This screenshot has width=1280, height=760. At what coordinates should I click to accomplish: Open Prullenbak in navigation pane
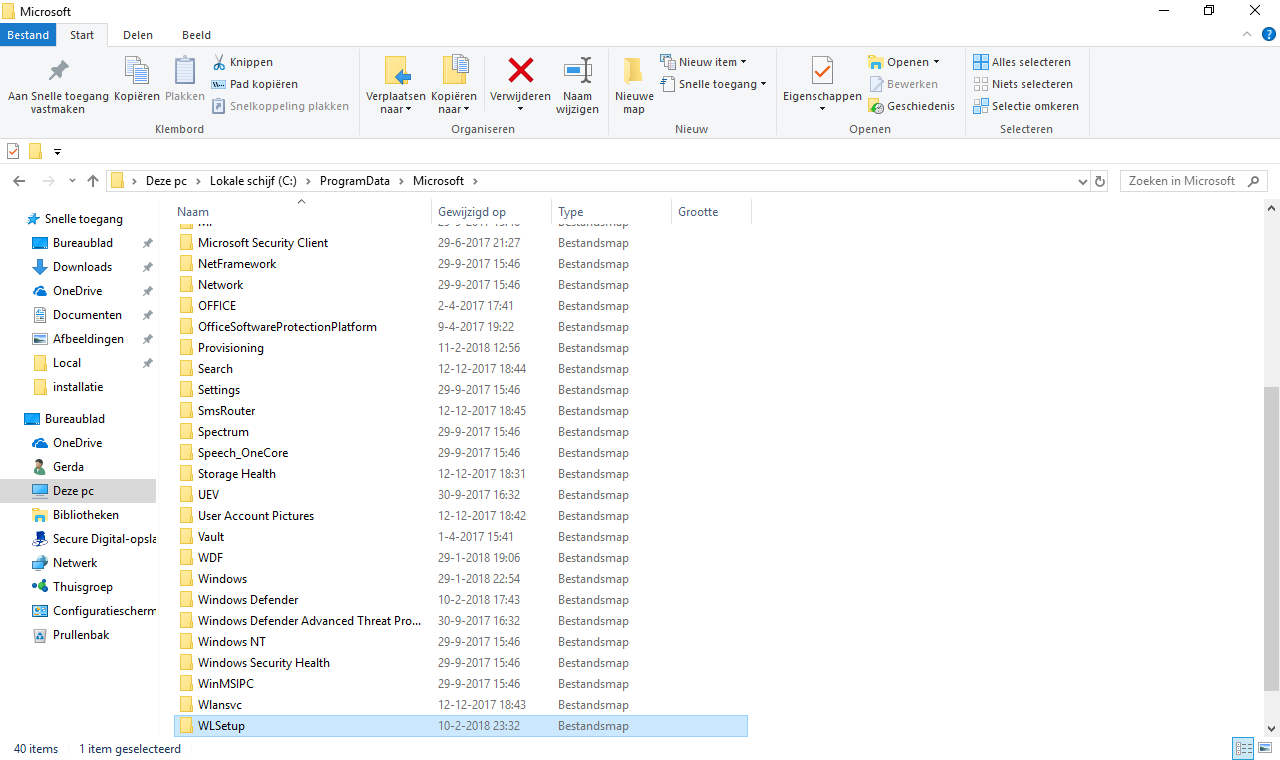81,635
